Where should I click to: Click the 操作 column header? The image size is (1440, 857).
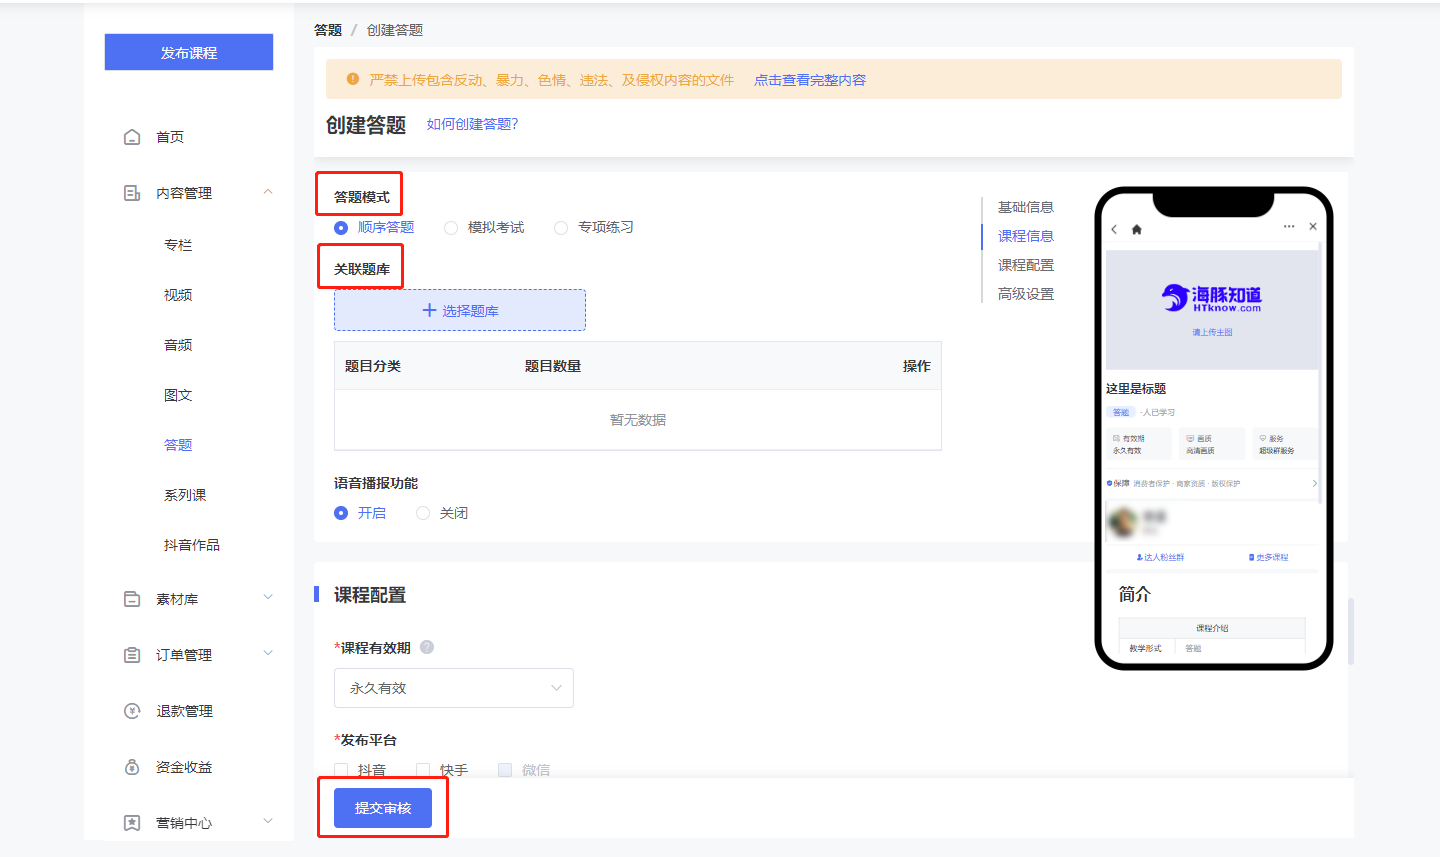click(x=917, y=366)
